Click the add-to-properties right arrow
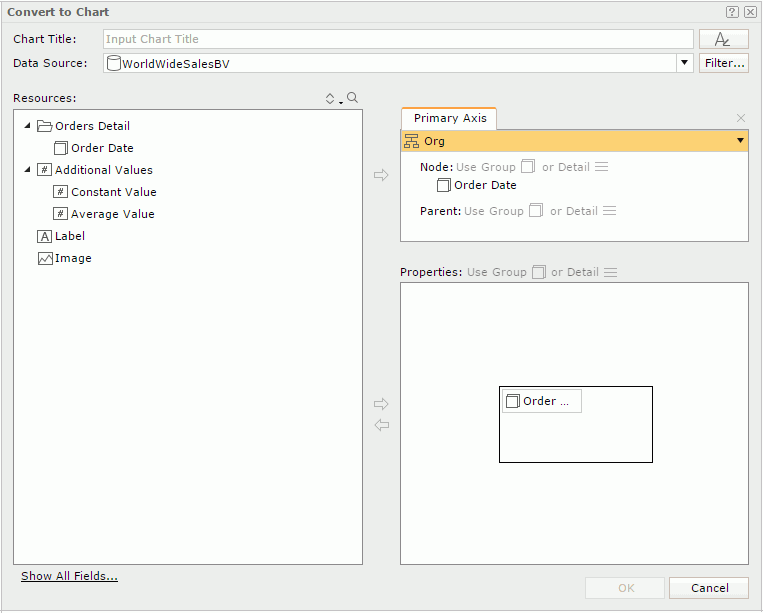 pos(380,404)
